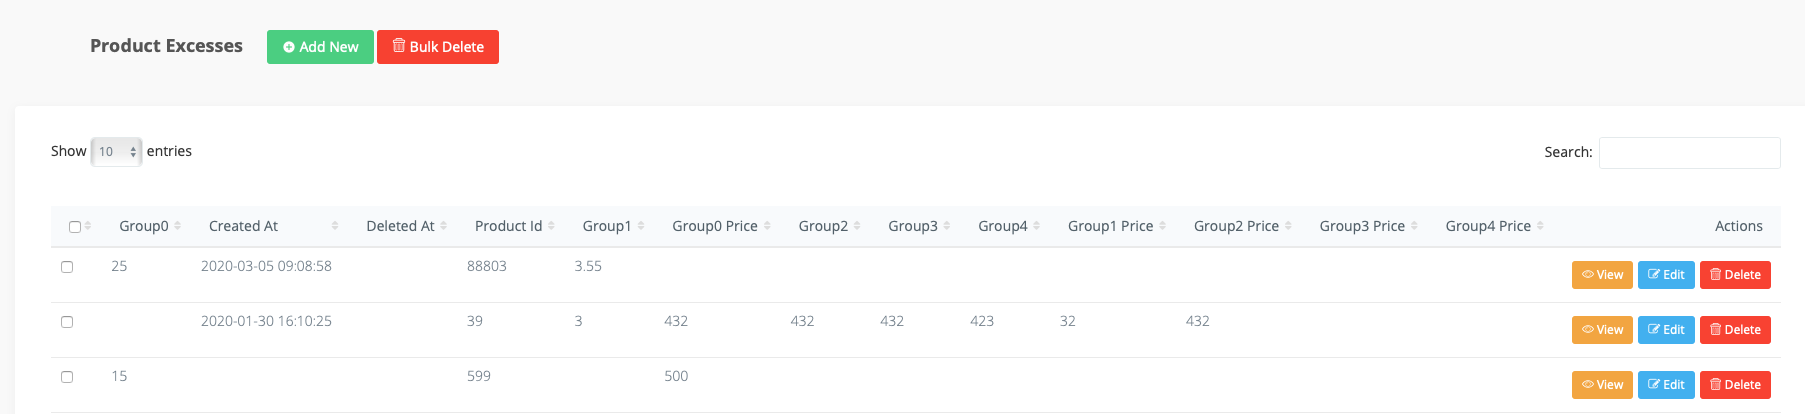View the product 599 record

point(1602,385)
